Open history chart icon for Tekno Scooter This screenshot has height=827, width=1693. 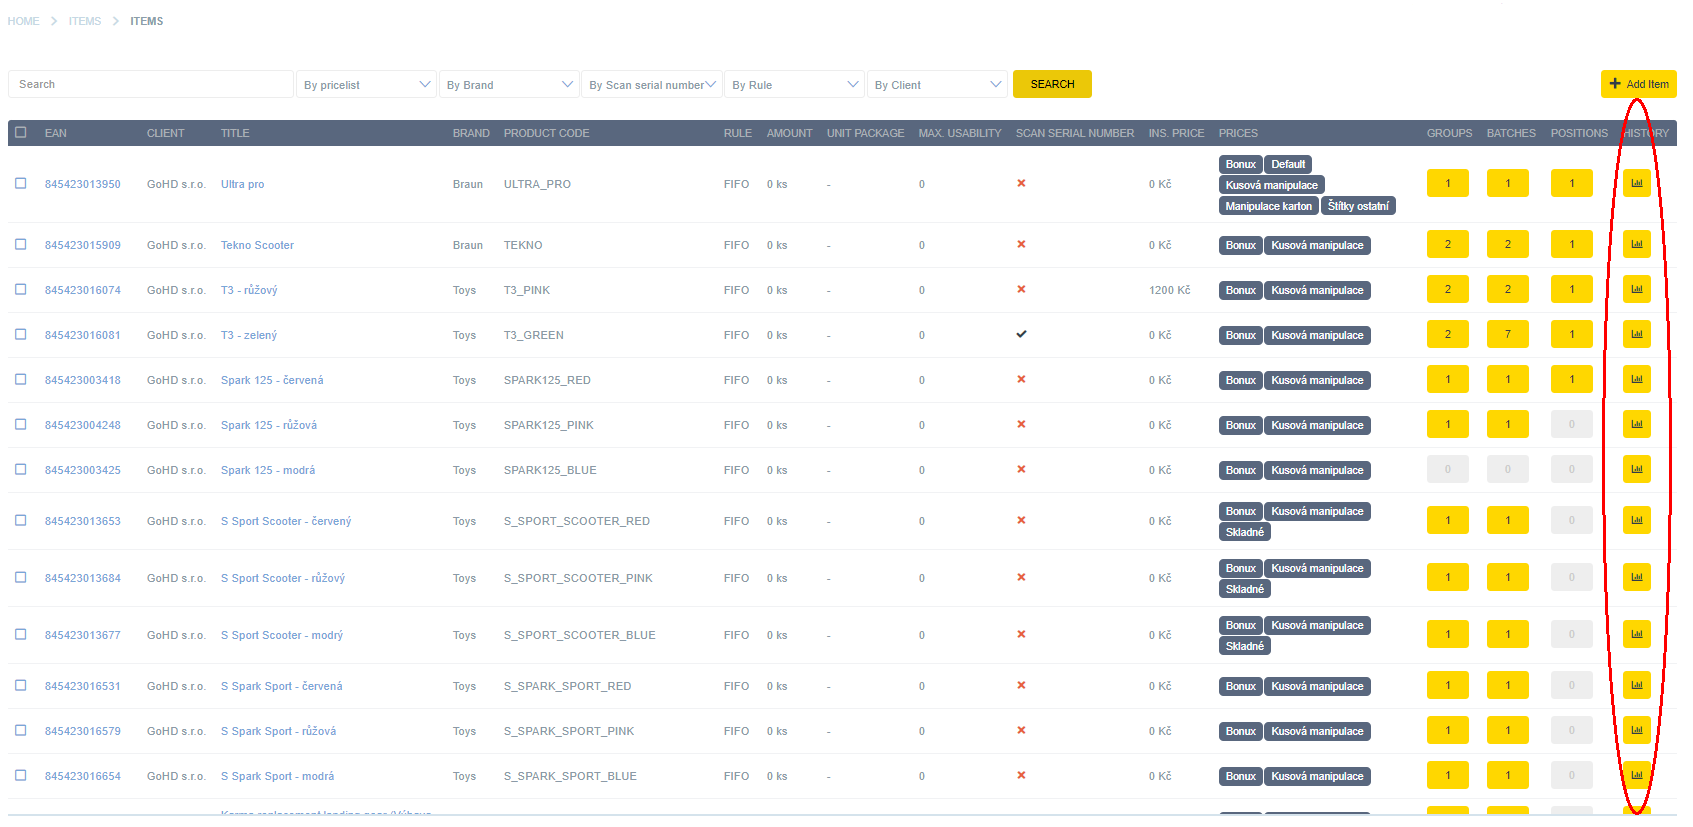(x=1636, y=245)
